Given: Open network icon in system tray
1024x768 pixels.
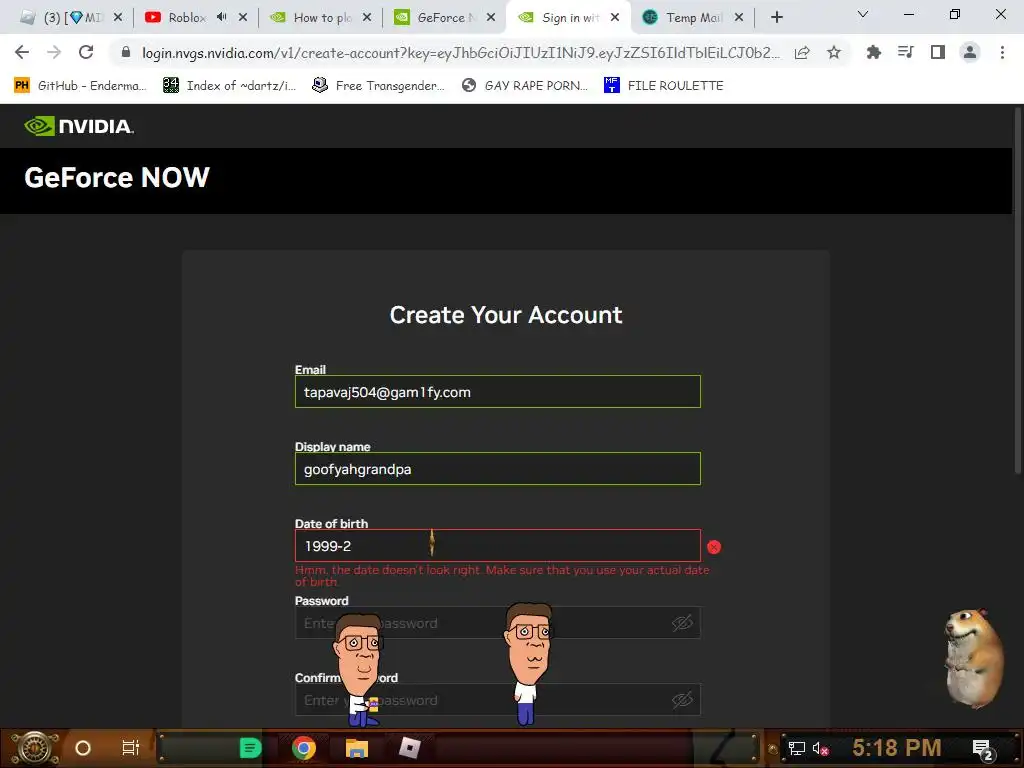Looking at the screenshot, I should (x=796, y=748).
